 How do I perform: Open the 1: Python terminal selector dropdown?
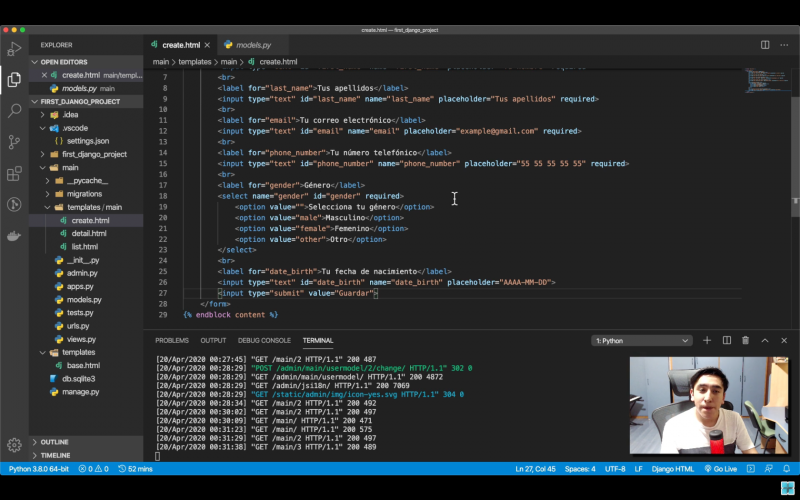point(640,340)
